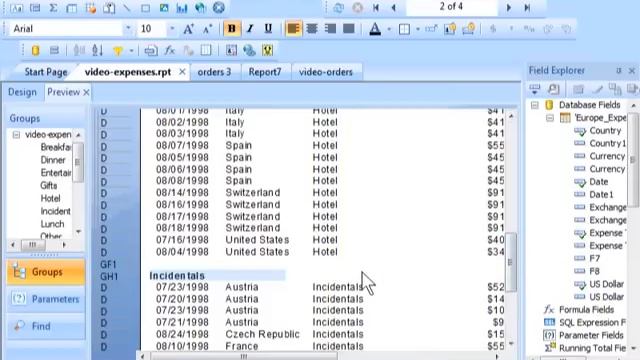Viewport: 640px width, 360px height.
Task: Open borders dropdown arrow
Action: pos(418,29)
